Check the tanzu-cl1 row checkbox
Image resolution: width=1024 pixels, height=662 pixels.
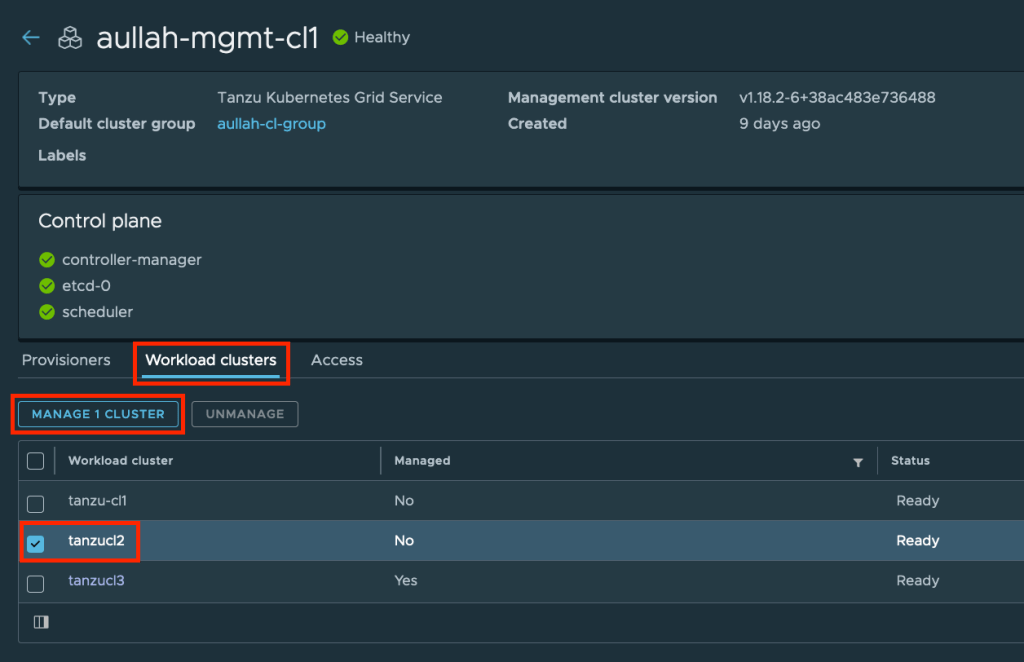pos(36,503)
